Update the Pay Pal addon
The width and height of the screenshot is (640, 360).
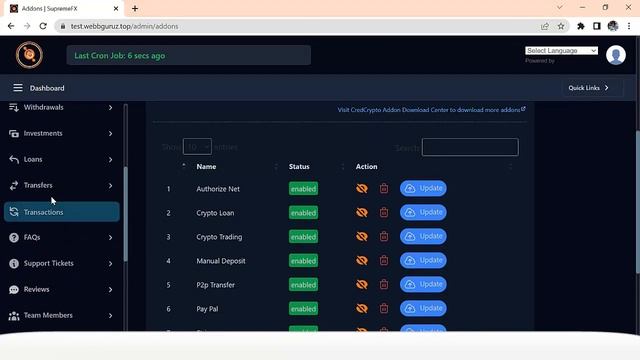pyautogui.click(x=423, y=308)
